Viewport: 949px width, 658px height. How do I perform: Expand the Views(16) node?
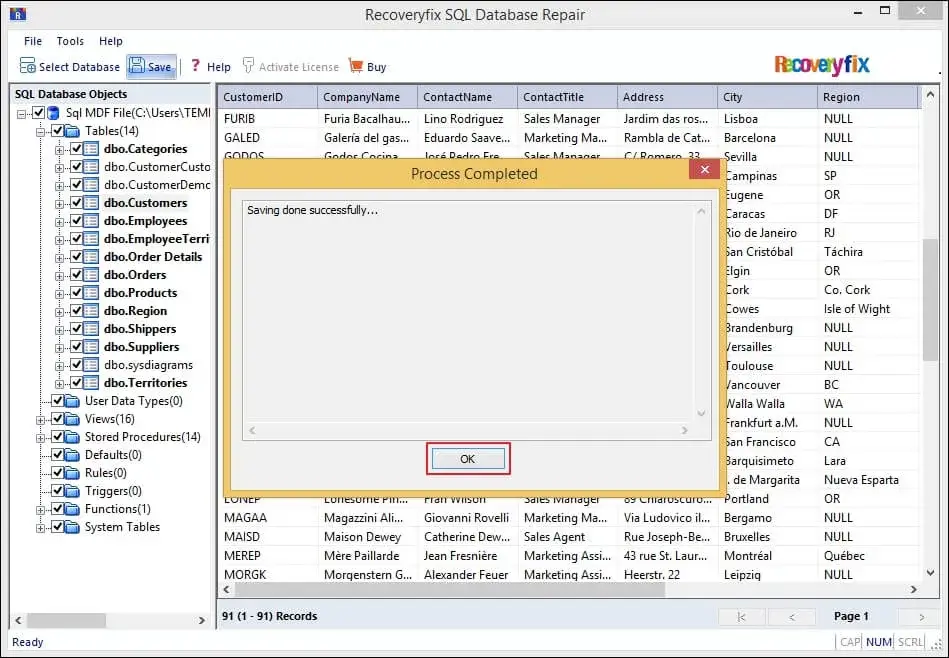pos(41,420)
